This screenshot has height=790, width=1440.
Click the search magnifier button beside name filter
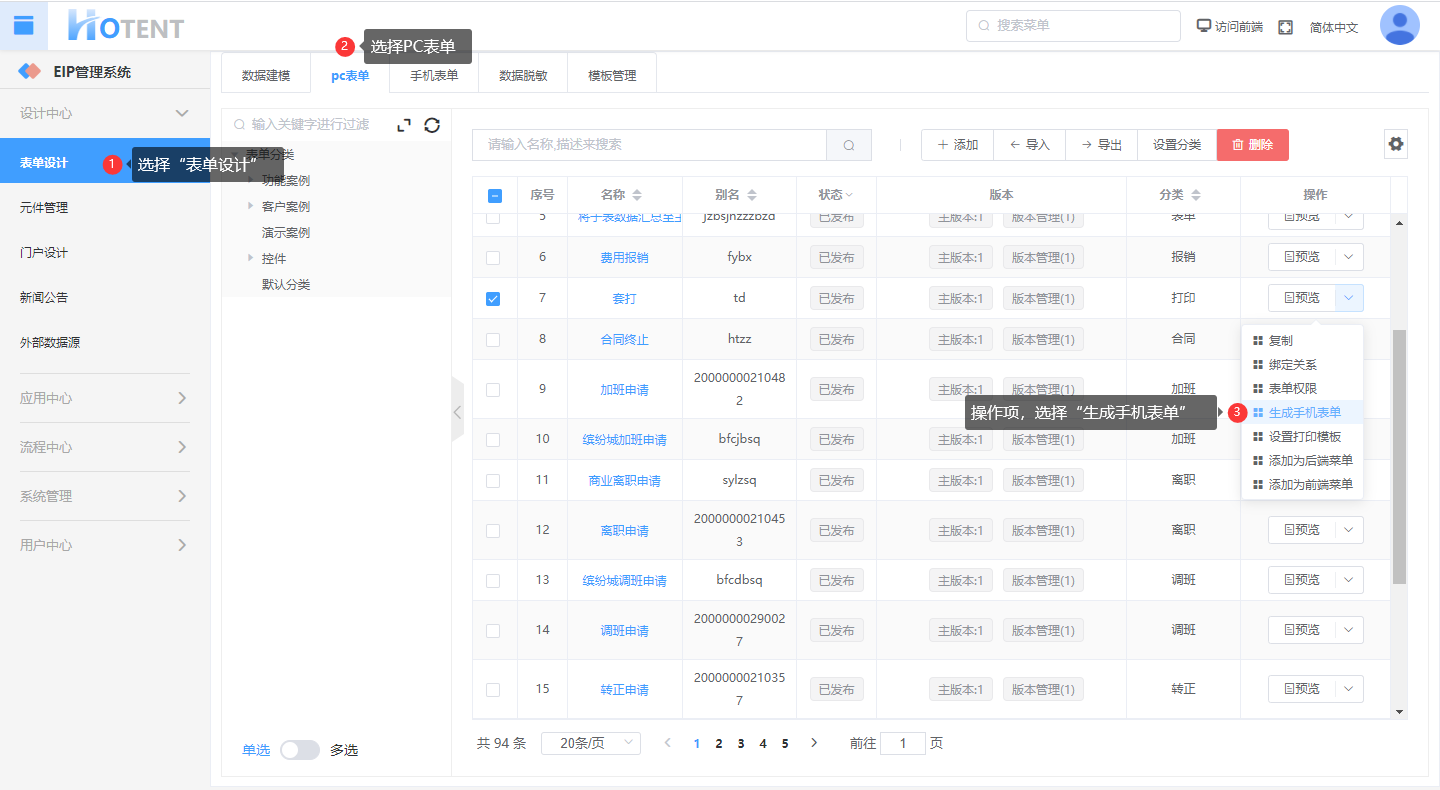[849, 145]
